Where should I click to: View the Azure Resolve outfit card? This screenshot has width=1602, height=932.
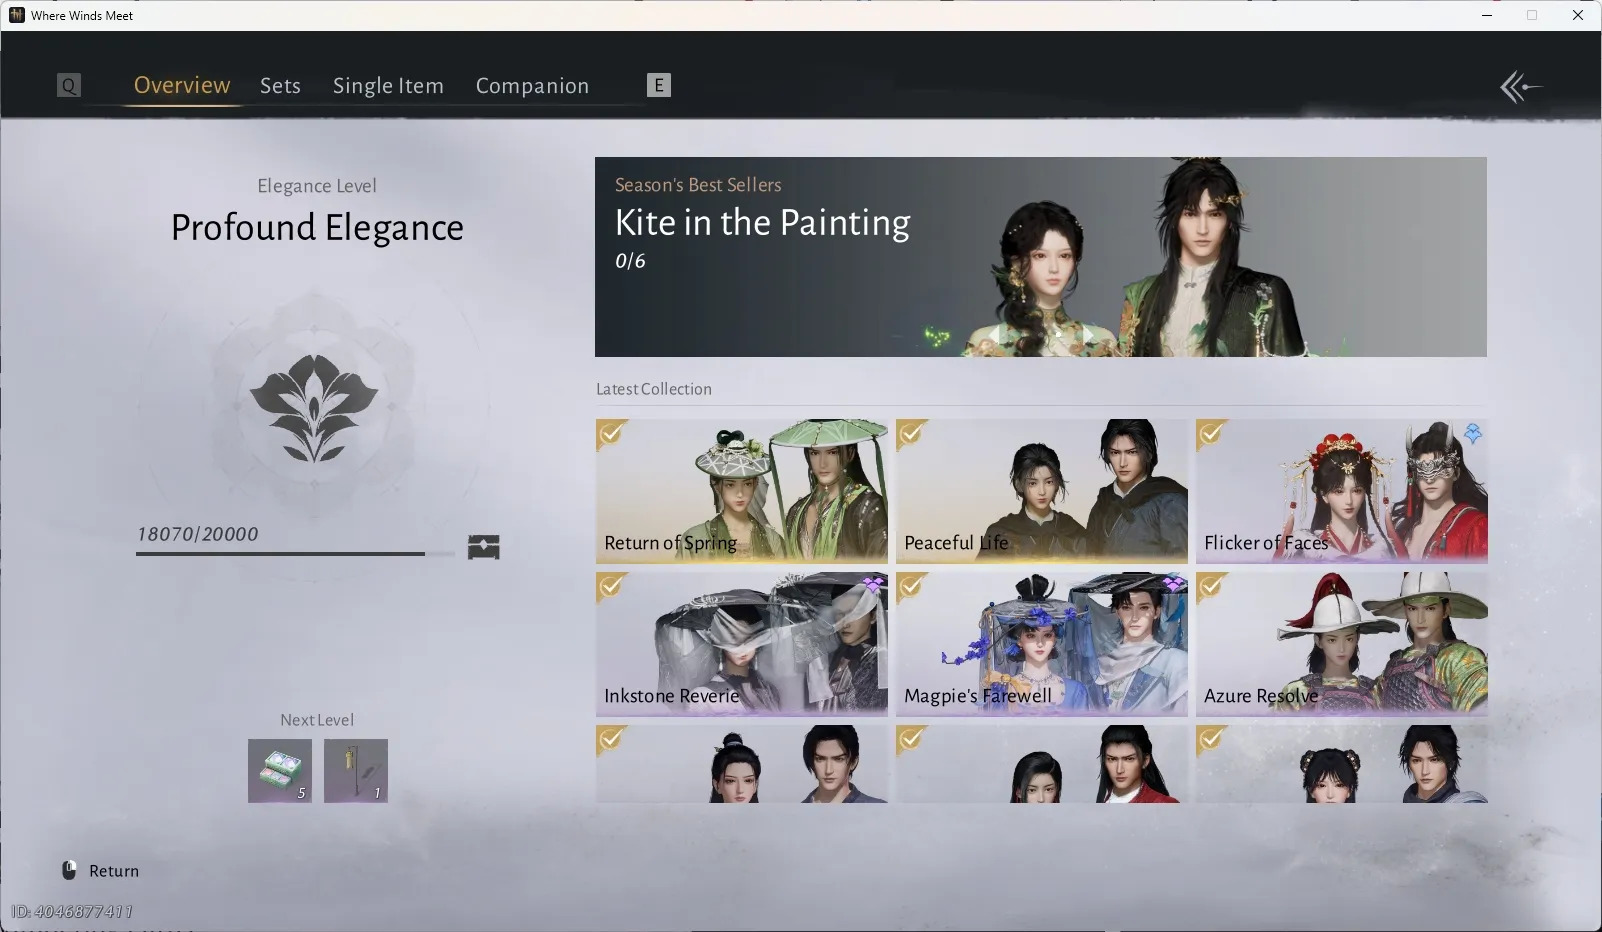click(1342, 644)
